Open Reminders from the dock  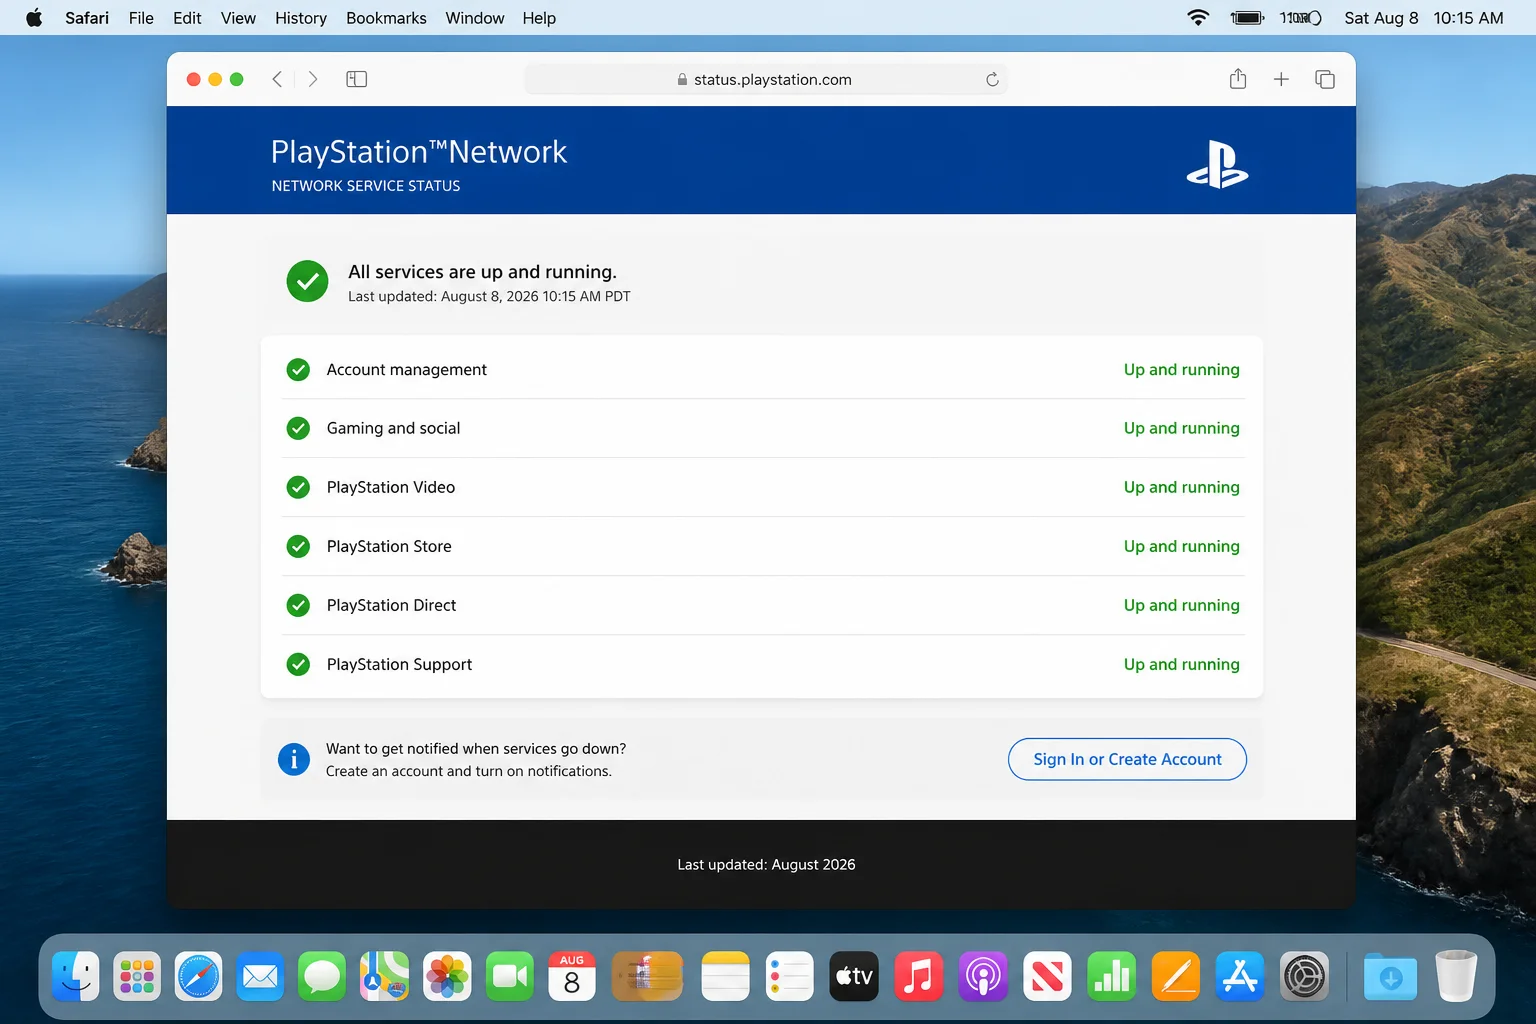pos(790,976)
